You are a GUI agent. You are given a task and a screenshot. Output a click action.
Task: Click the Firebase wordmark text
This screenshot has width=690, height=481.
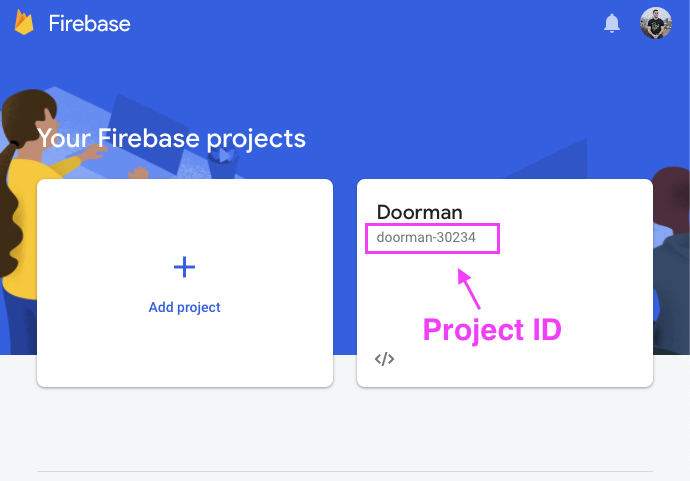coord(89,23)
